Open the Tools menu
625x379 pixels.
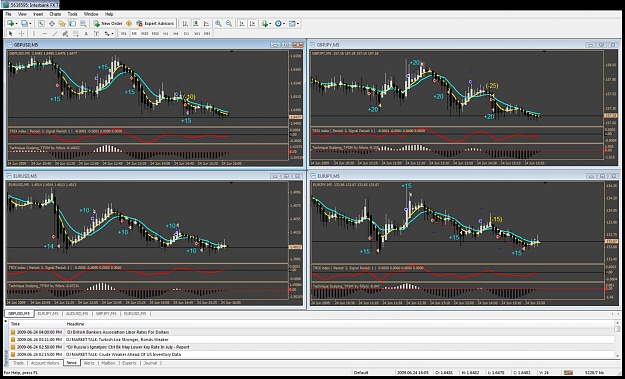tap(72, 14)
